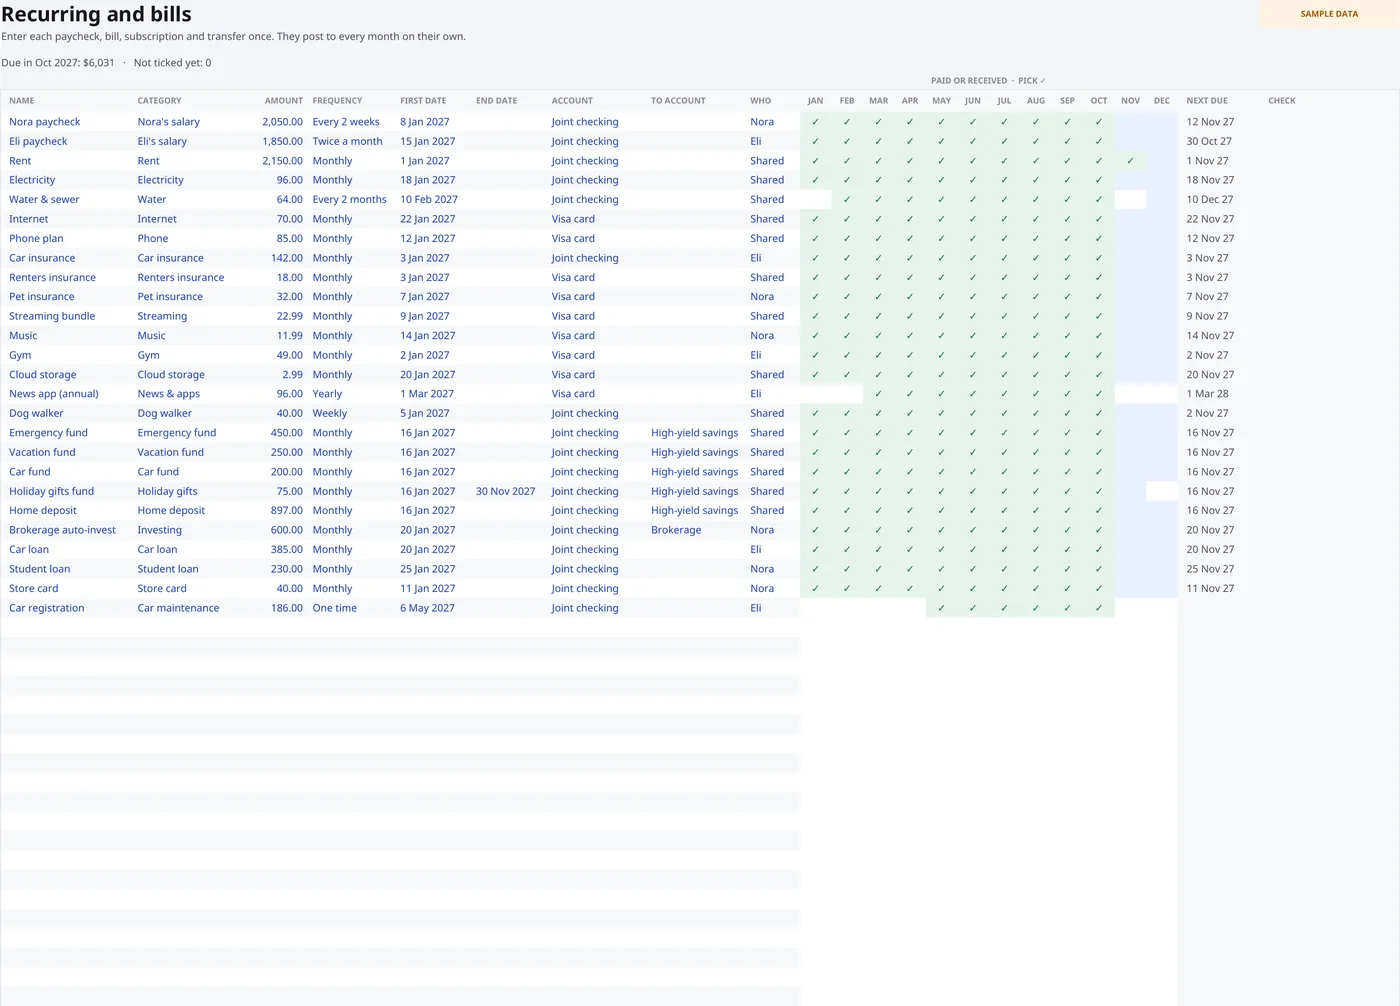Screen dimensions: 1400x1006
Task: Click the SAMPLE DATA badge
Action: click(x=1329, y=14)
